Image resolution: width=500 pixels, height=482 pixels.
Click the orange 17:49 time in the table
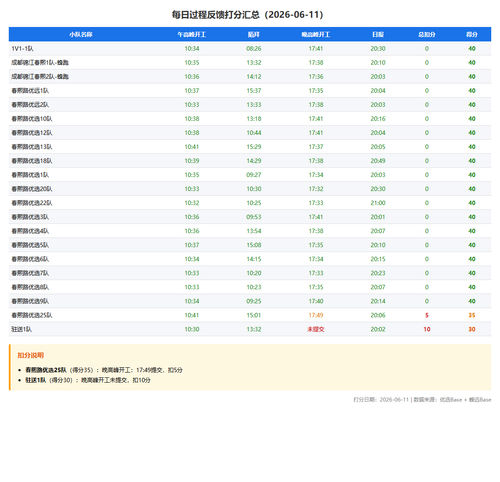click(316, 315)
